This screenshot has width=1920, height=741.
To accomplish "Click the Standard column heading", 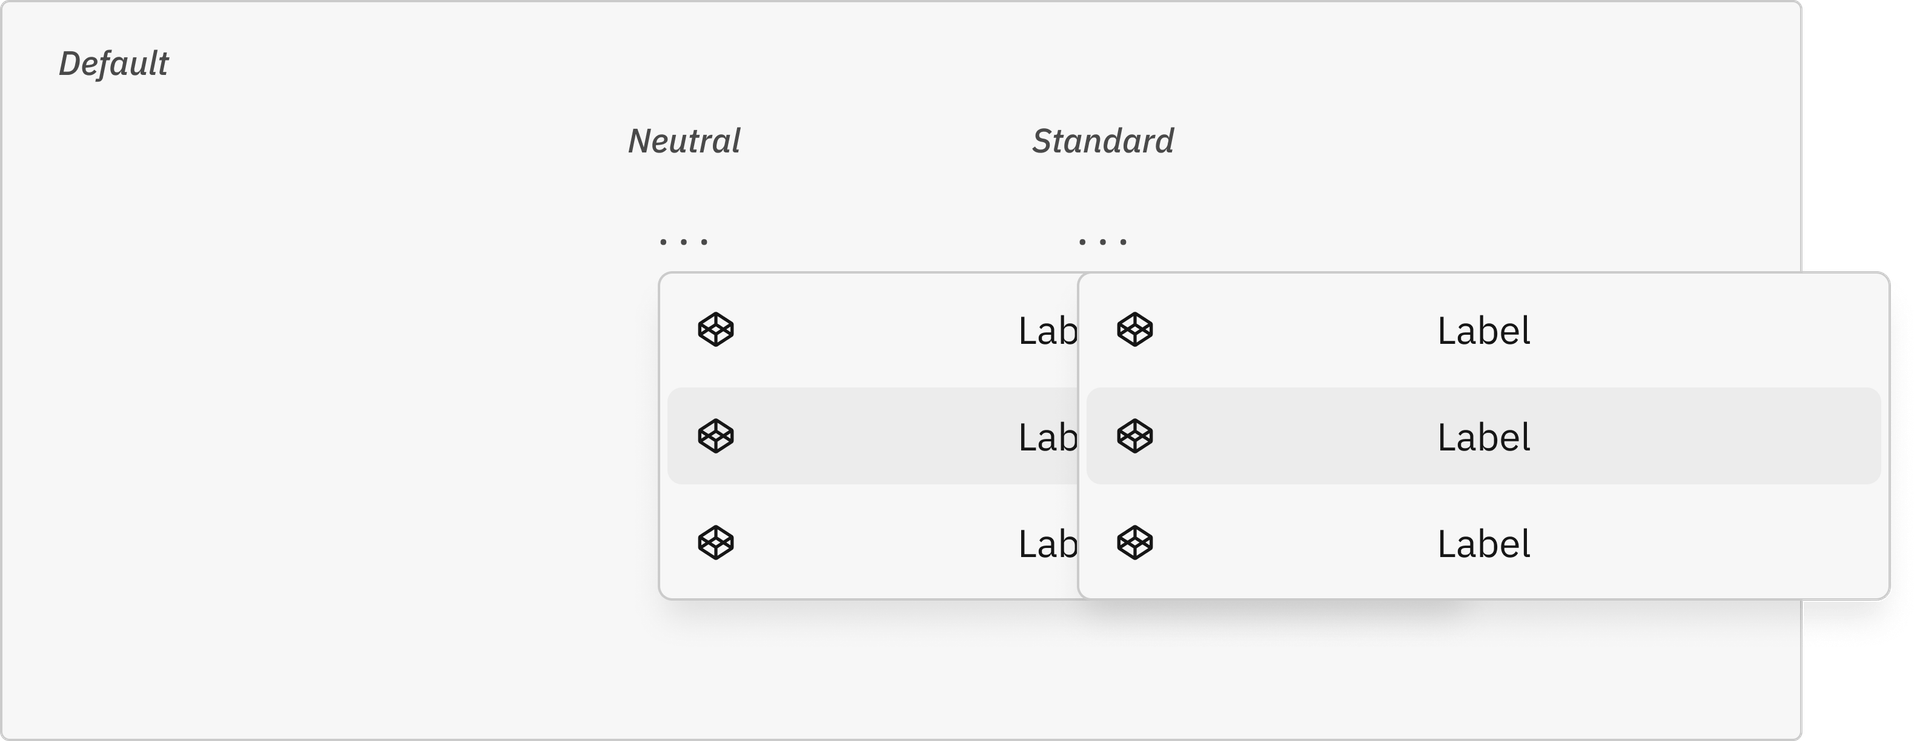I will (1103, 141).
